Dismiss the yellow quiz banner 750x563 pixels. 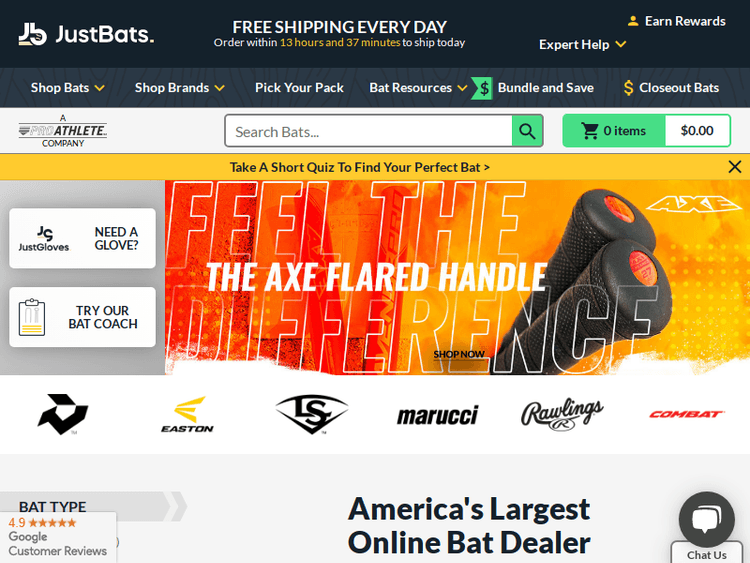[735, 167]
